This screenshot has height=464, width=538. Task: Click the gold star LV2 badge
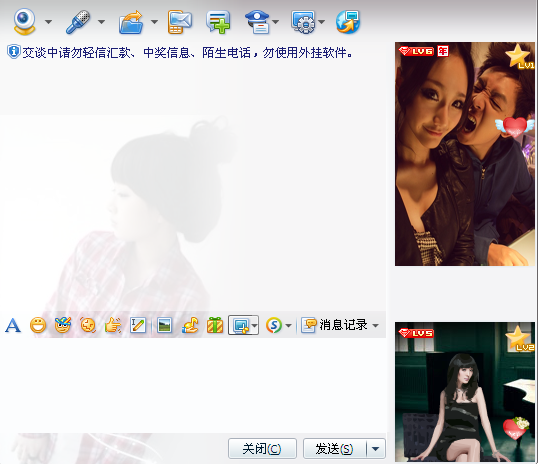pos(519,338)
